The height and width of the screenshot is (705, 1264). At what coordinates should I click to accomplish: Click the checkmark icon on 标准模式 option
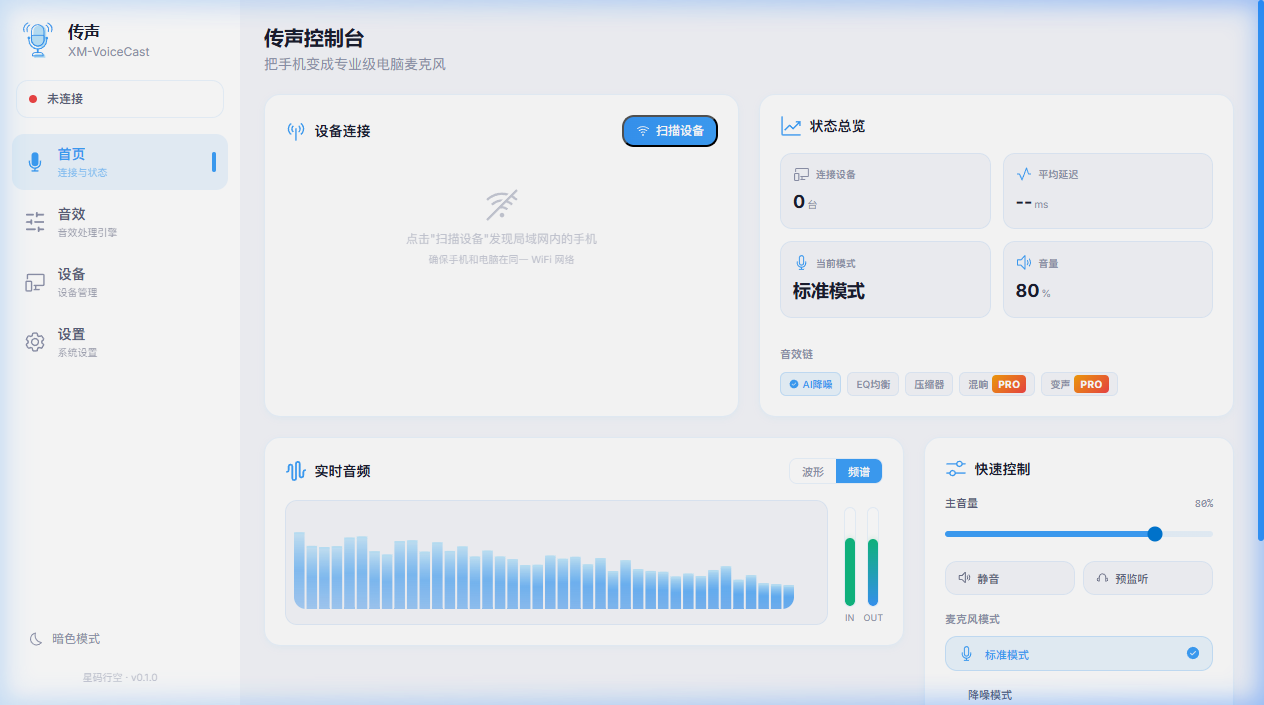1192,653
